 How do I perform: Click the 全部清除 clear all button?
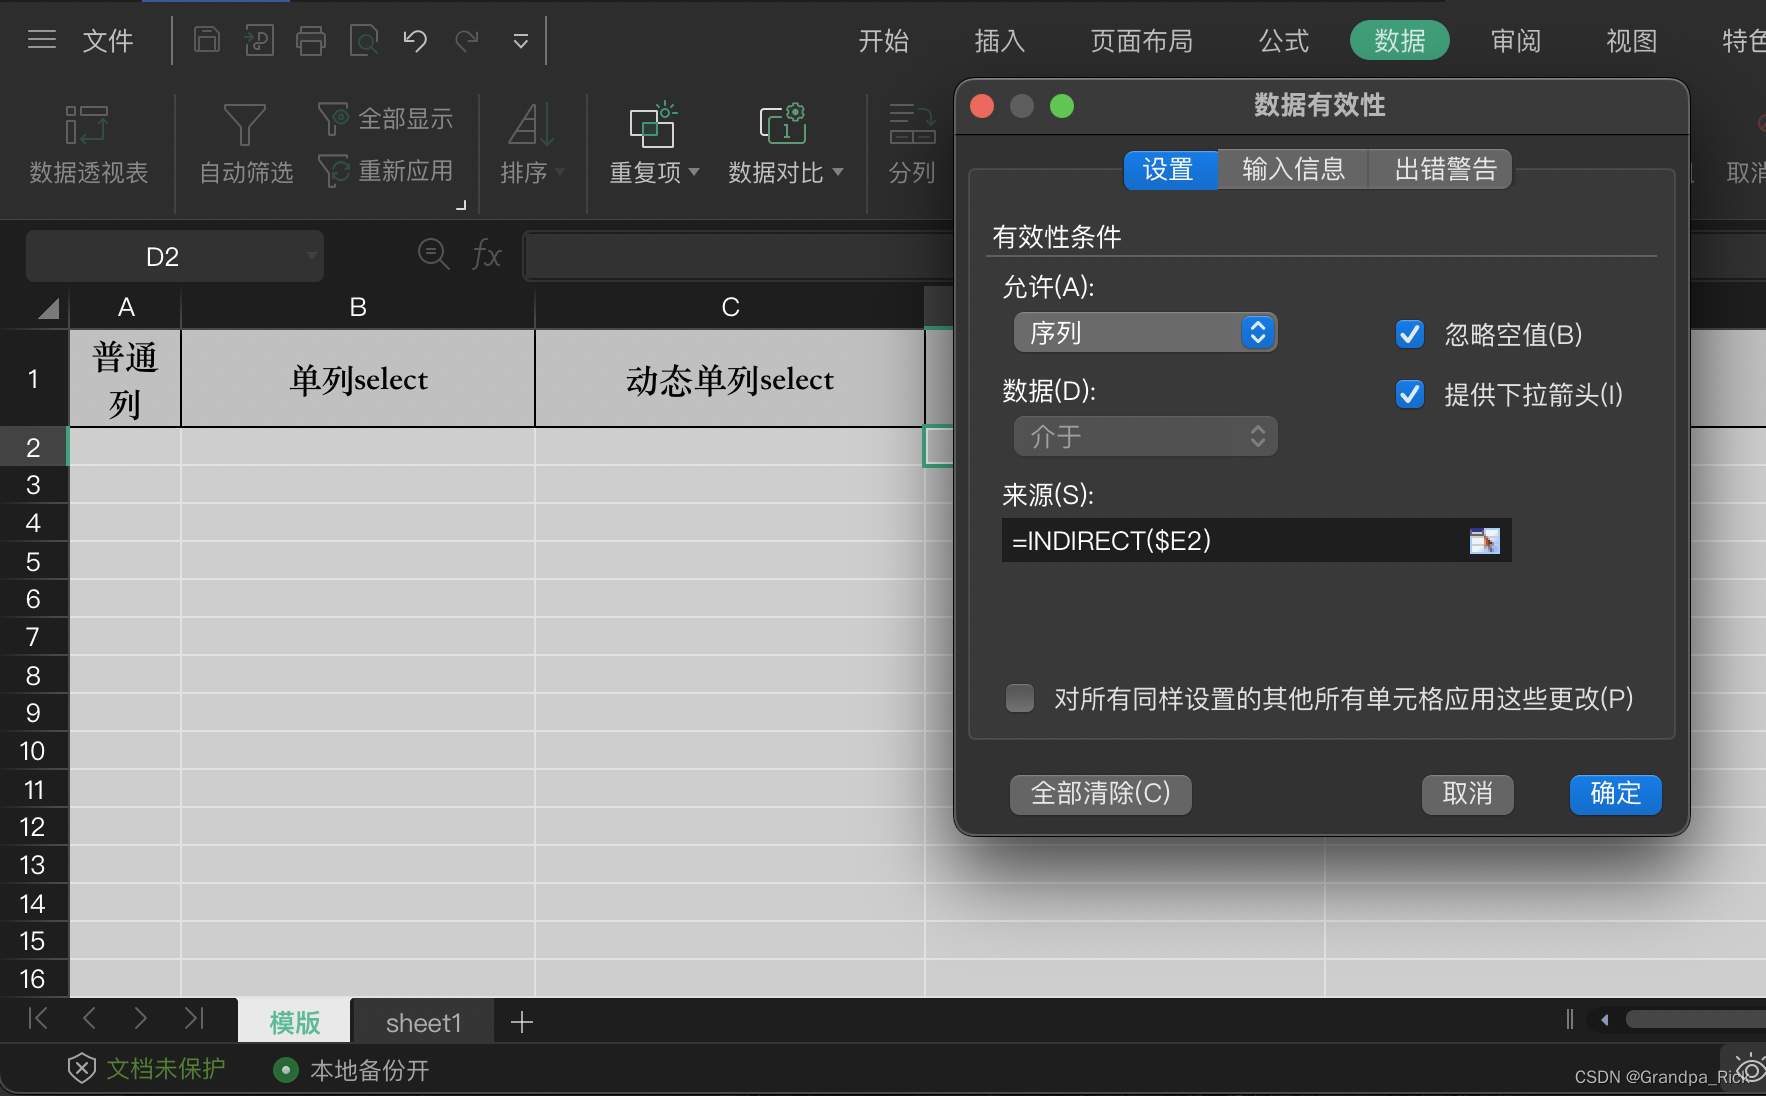(x=1100, y=794)
